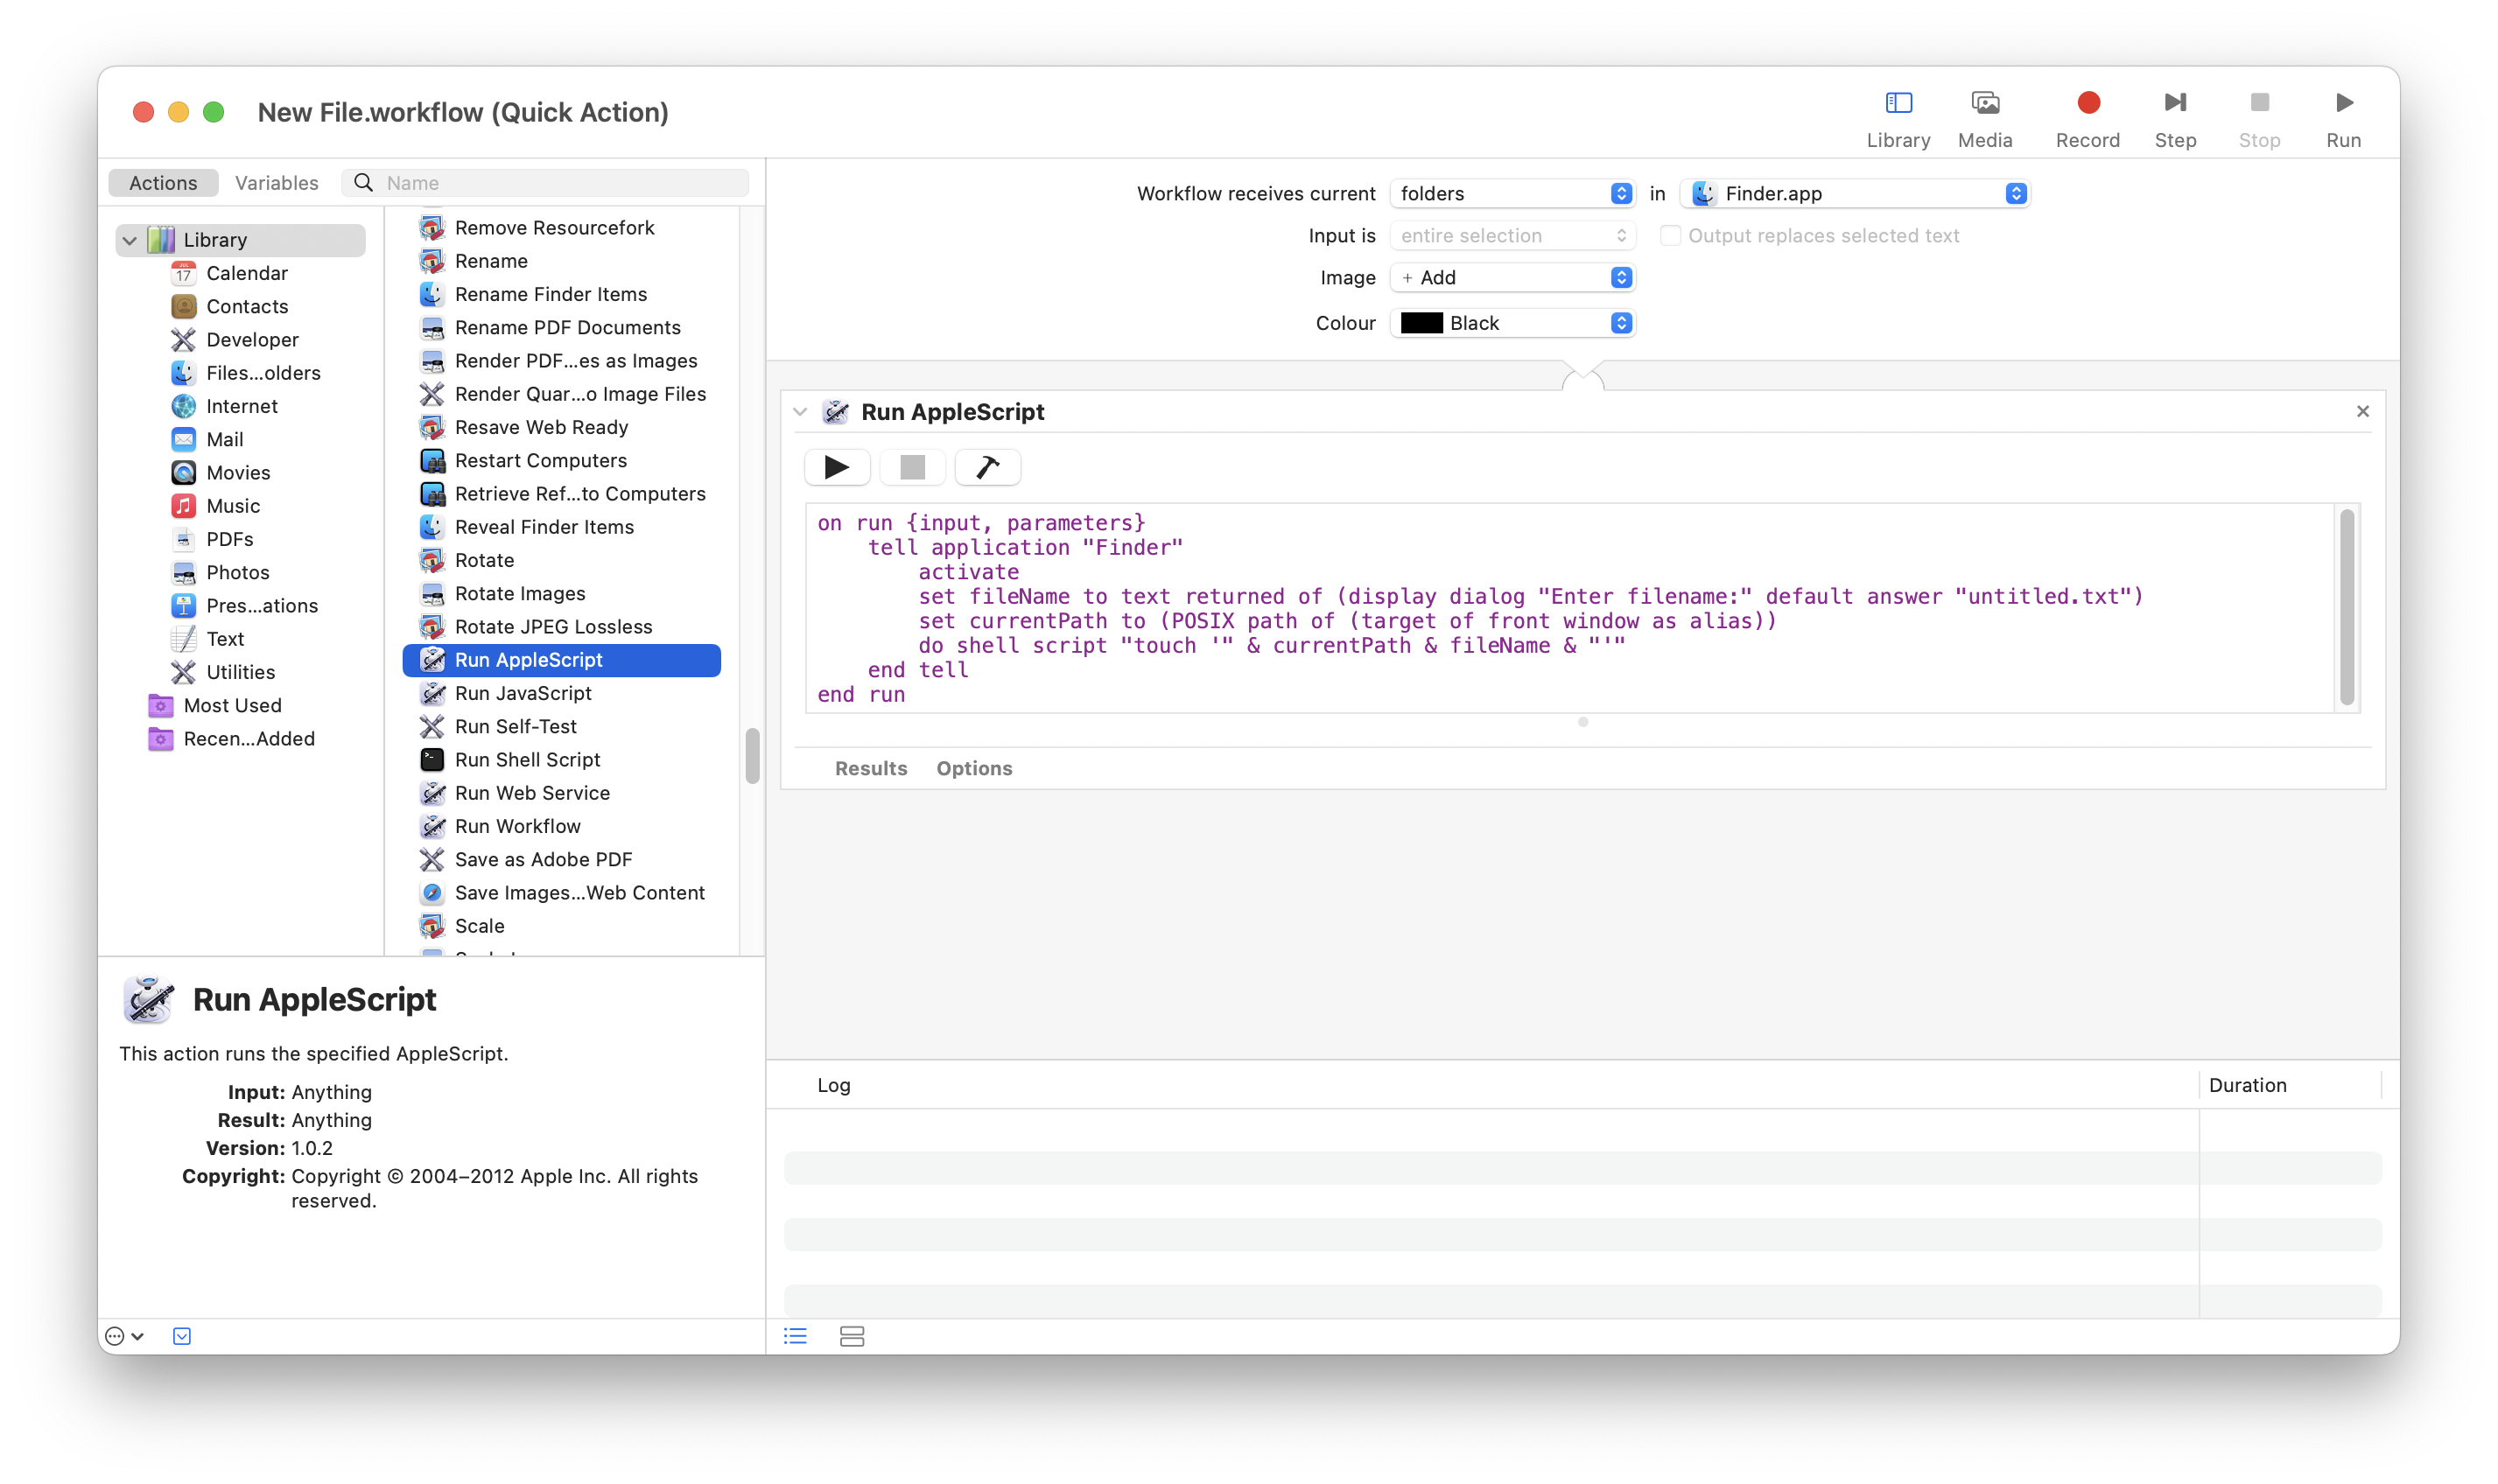2498x1484 pixels.
Task: Select the Reveal Finder Items action
Action: click(561, 527)
